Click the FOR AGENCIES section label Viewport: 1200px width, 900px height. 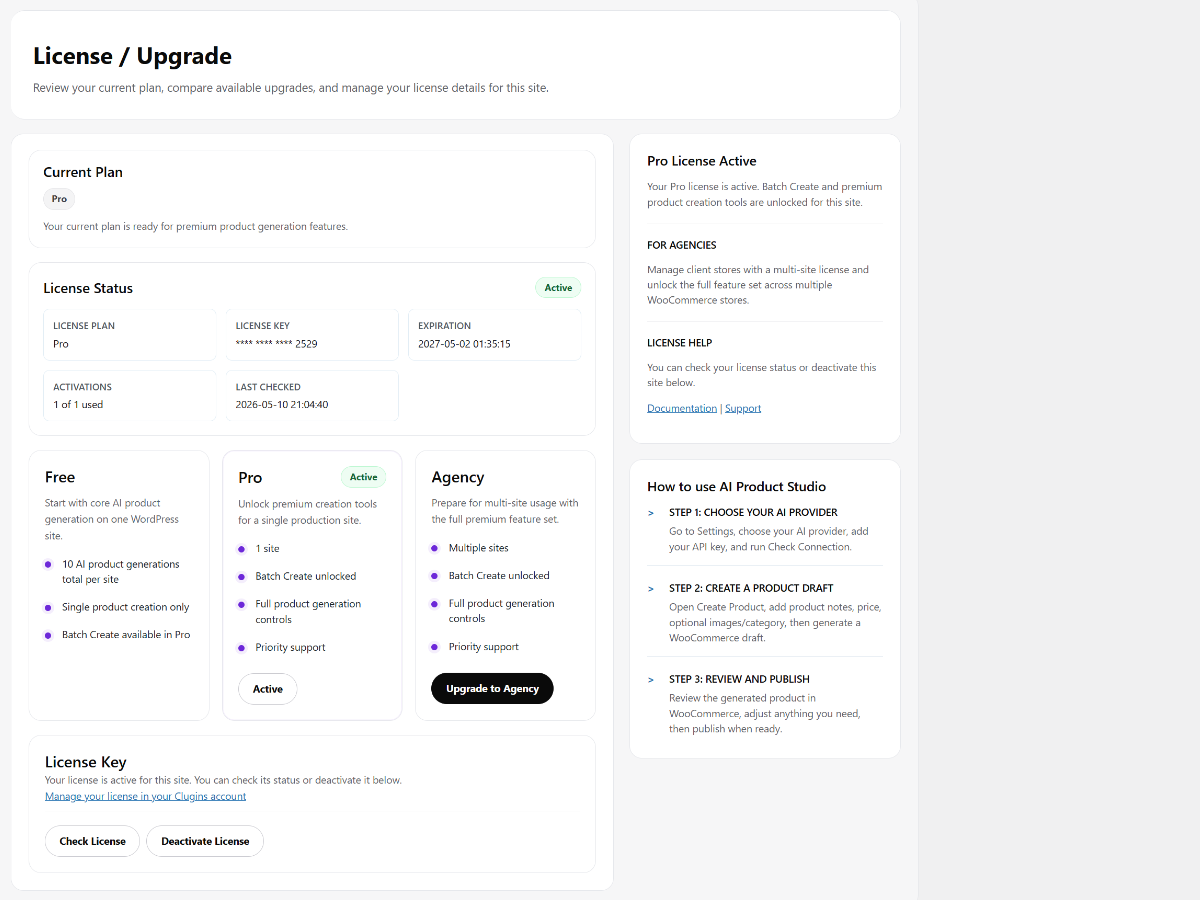tap(682, 245)
